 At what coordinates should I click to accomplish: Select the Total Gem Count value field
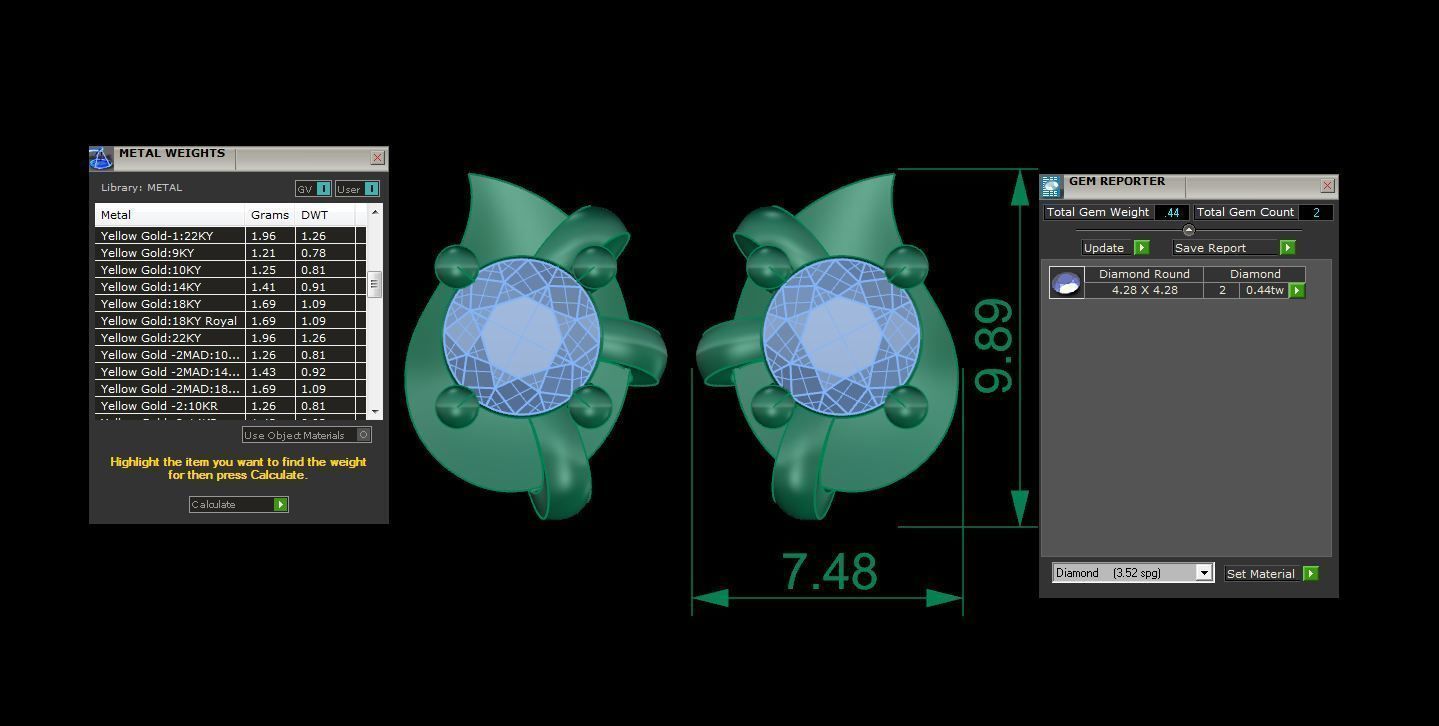click(1315, 212)
